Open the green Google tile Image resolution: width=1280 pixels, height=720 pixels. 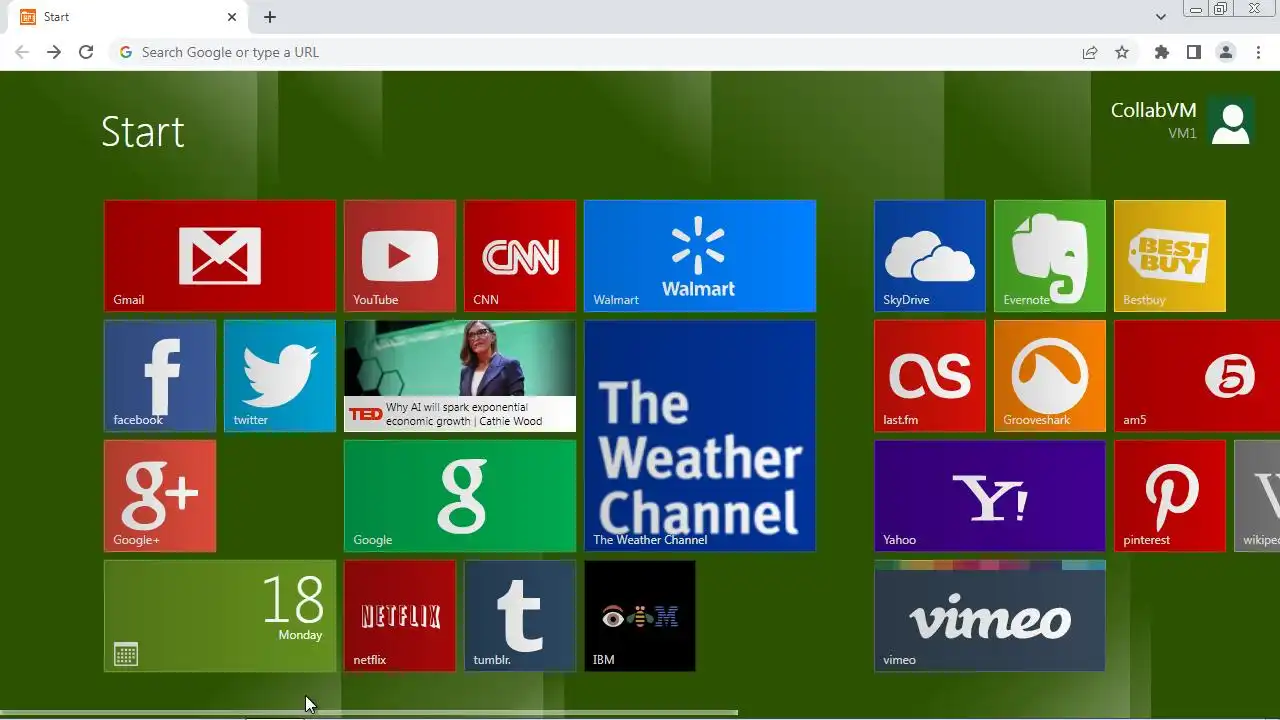[460, 496]
